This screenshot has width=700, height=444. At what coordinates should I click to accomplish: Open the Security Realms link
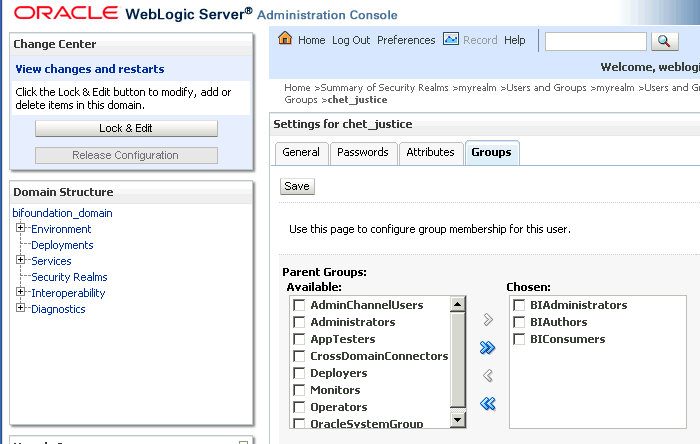click(69, 277)
